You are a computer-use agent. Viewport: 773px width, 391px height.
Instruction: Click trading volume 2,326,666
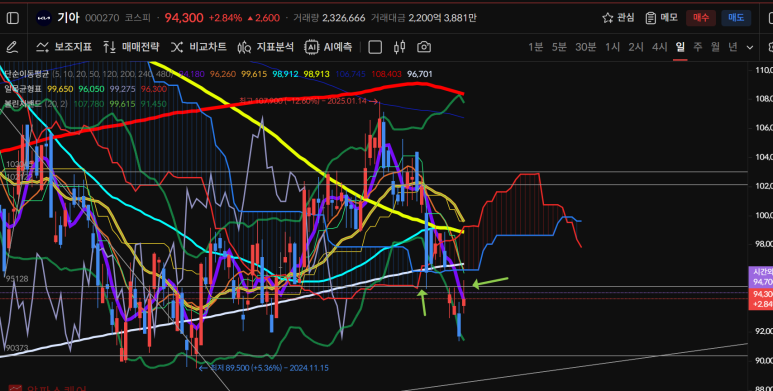344,18
